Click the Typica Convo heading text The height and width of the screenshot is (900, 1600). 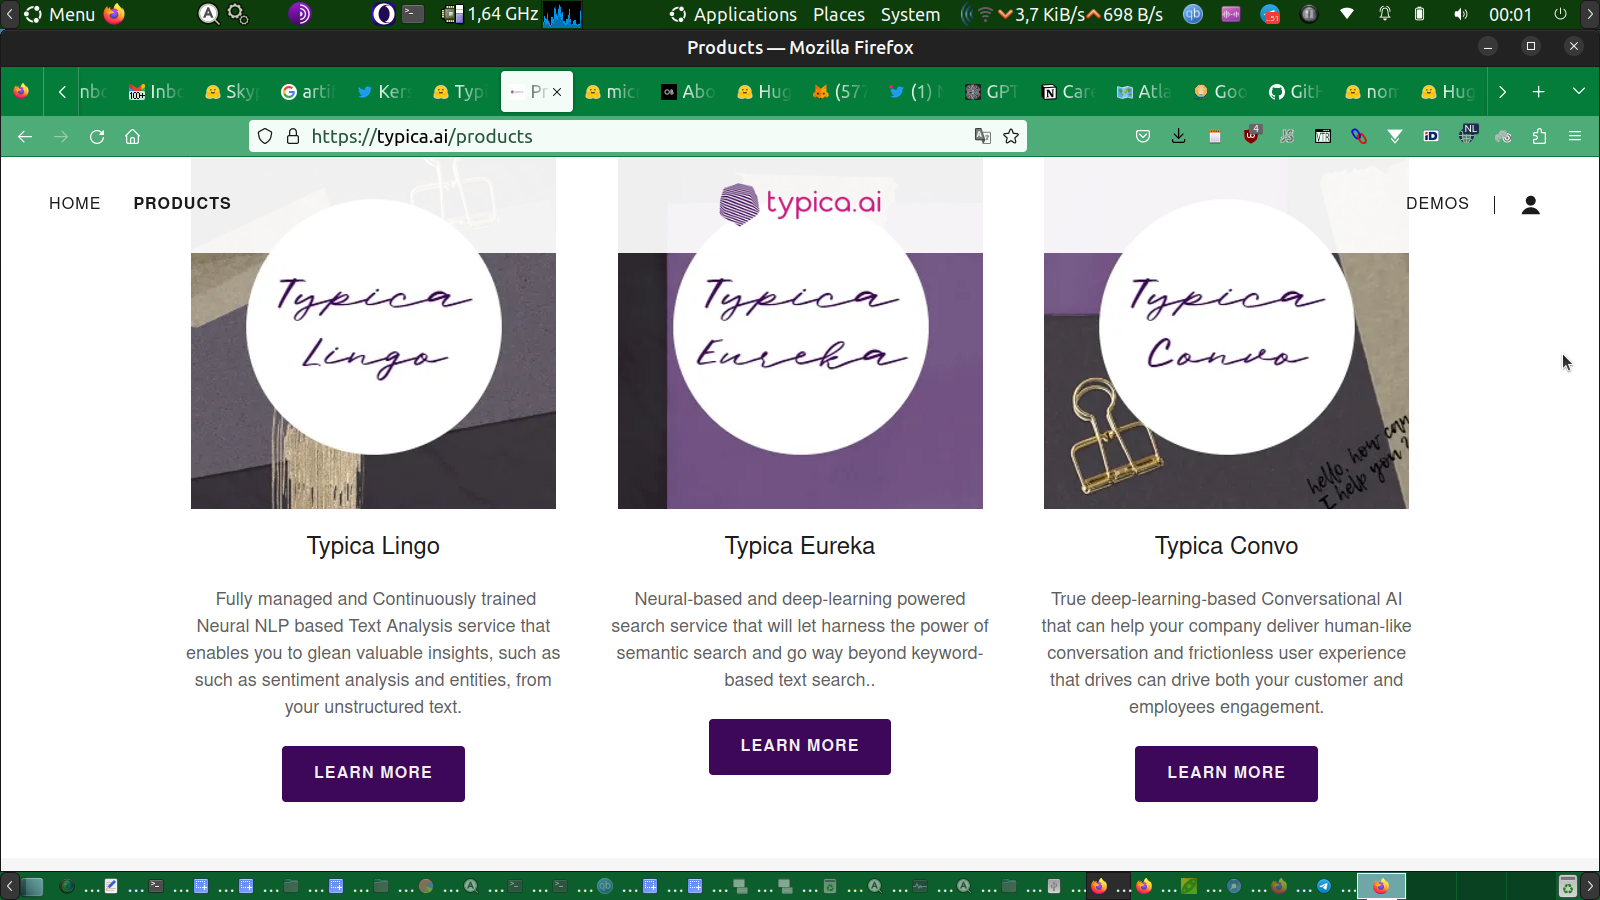[1226, 546]
